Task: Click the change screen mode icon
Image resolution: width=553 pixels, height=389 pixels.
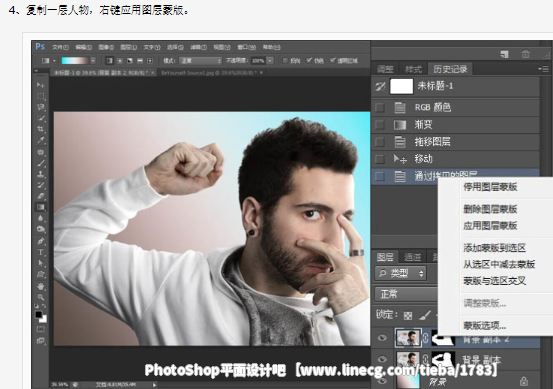Action: 41,341
